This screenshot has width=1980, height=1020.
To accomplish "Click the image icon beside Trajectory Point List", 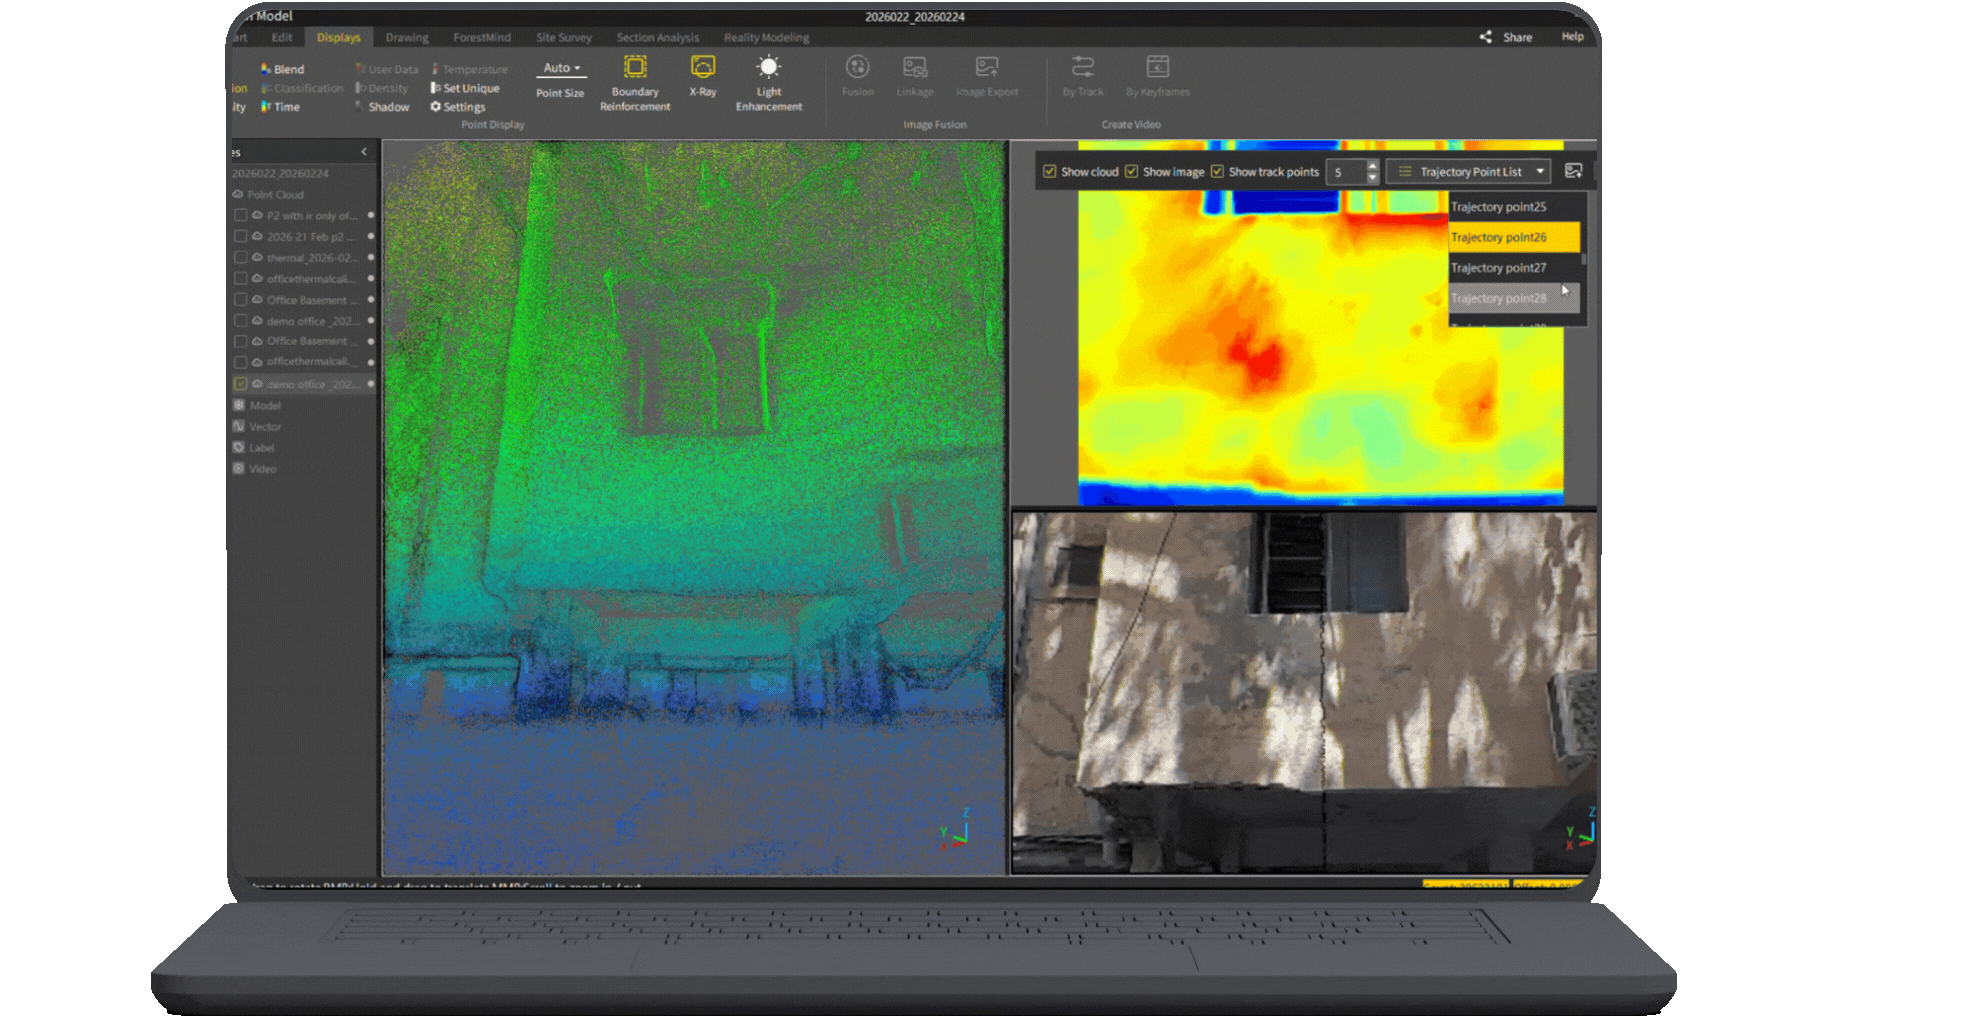I will (x=1573, y=171).
